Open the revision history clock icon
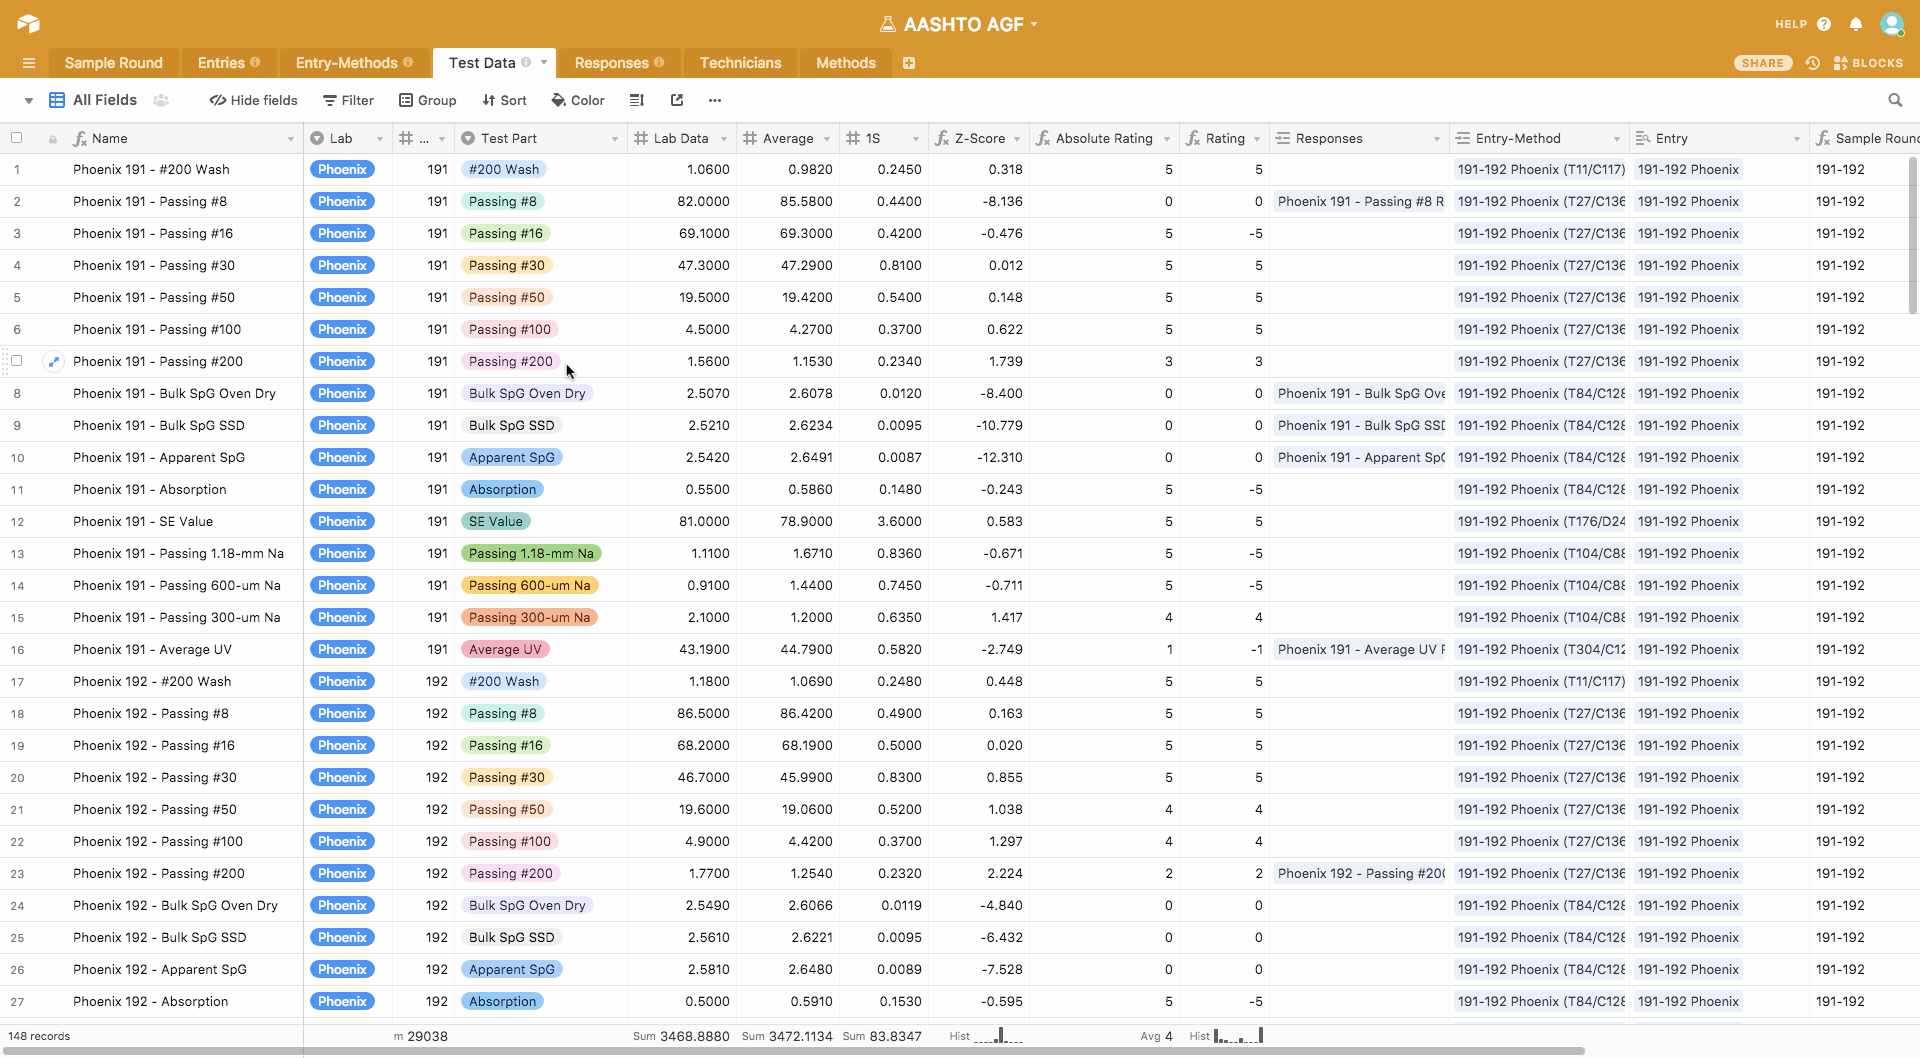The height and width of the screenshot is (1058, 1920). tap(1812, 63)
